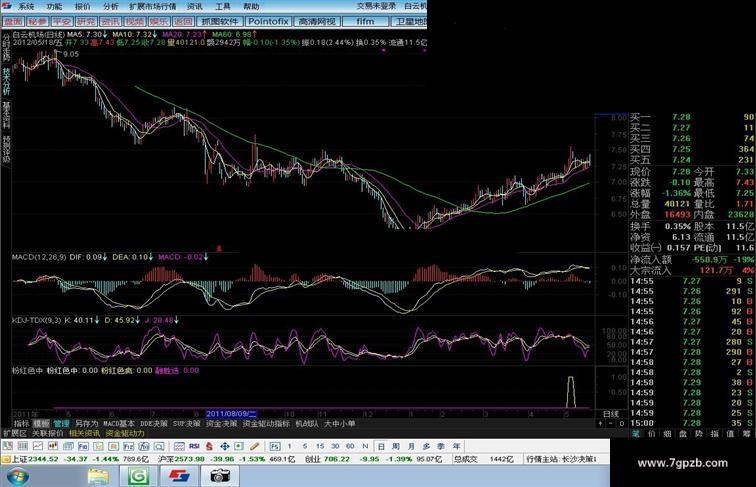The height and width of the screenshot is (487, 756).
Task: Click the blue four-arrow move icon
Action: point(225,446)
